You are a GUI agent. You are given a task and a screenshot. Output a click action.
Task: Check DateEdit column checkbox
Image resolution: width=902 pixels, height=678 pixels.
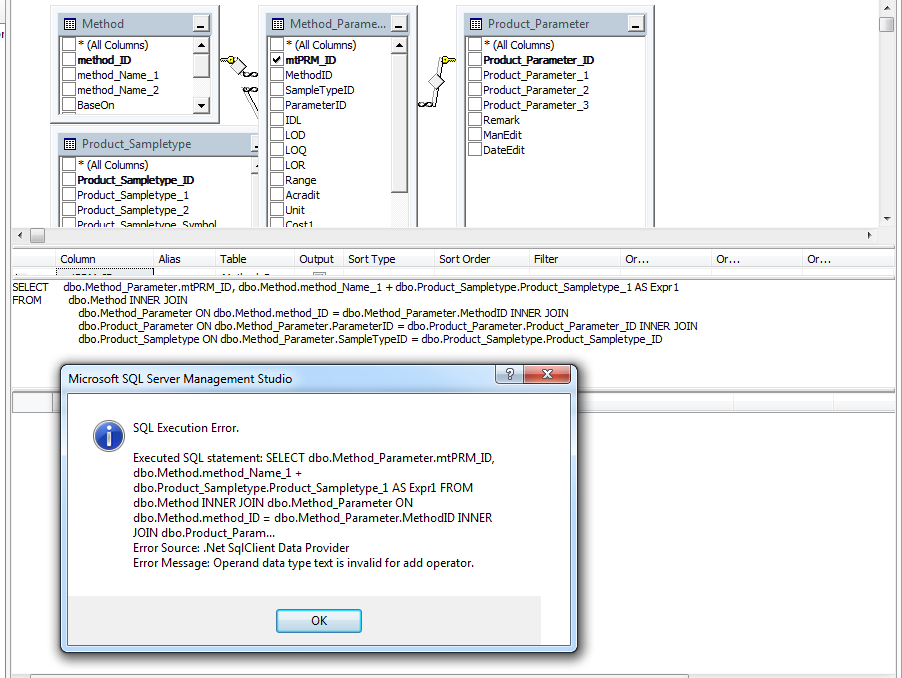point(475,150)
